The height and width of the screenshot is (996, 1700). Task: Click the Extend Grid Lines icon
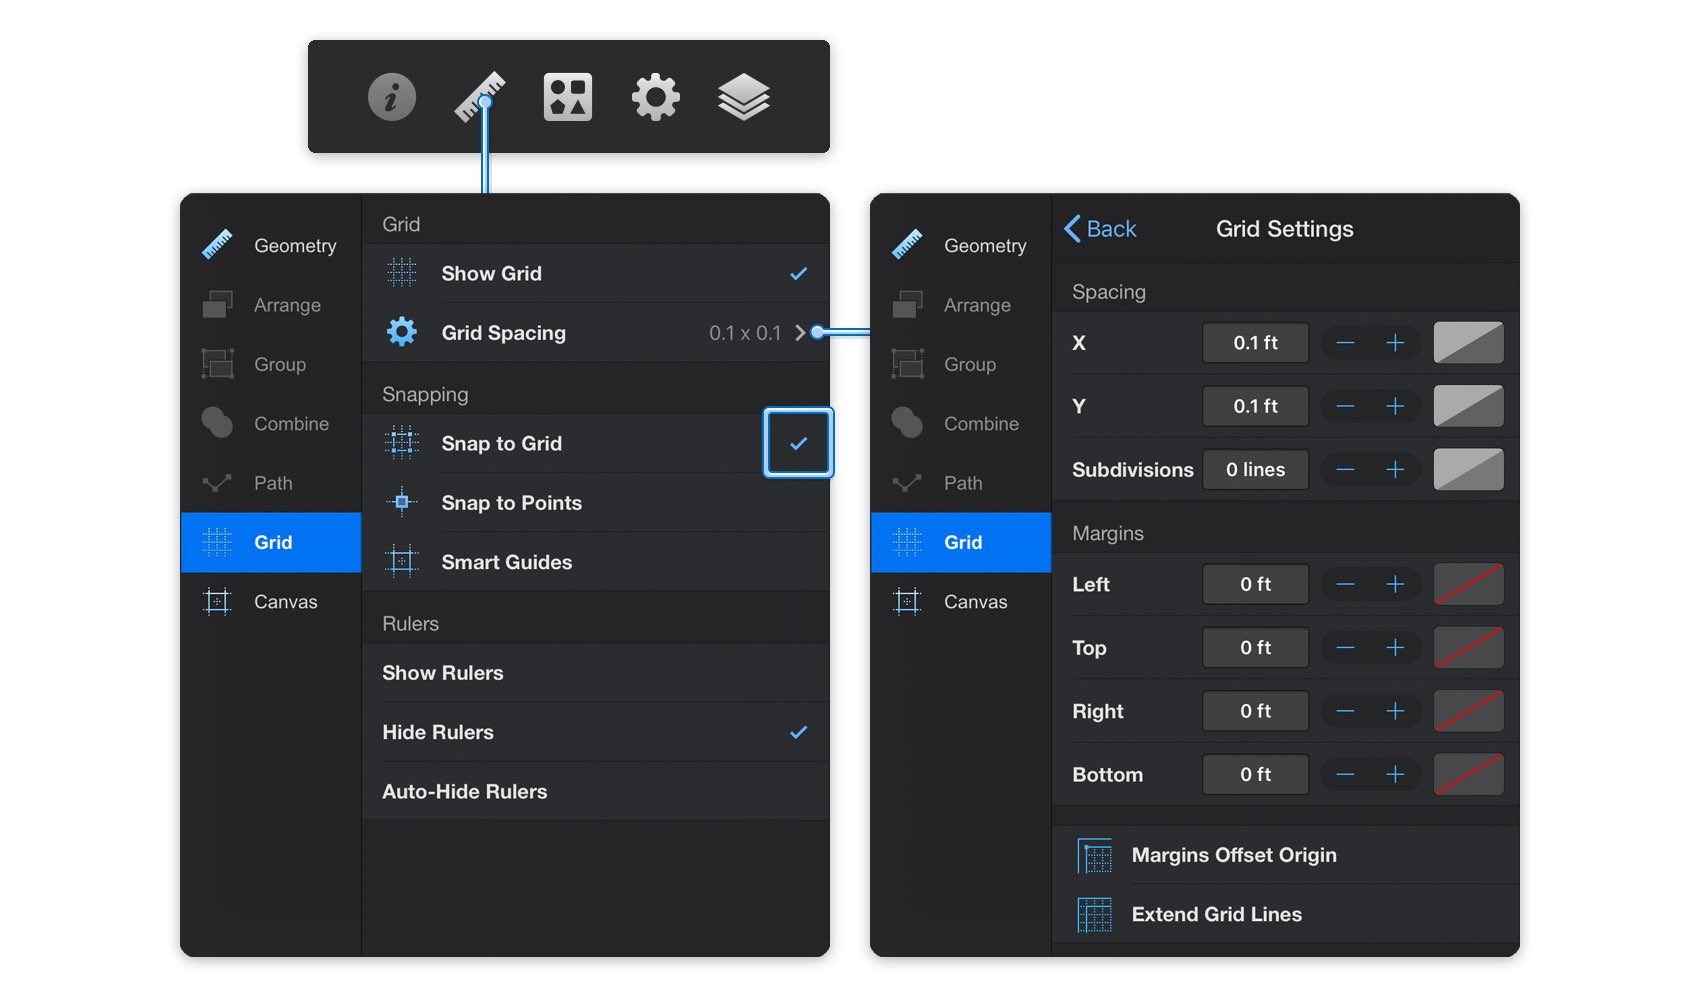point(1095,915)
